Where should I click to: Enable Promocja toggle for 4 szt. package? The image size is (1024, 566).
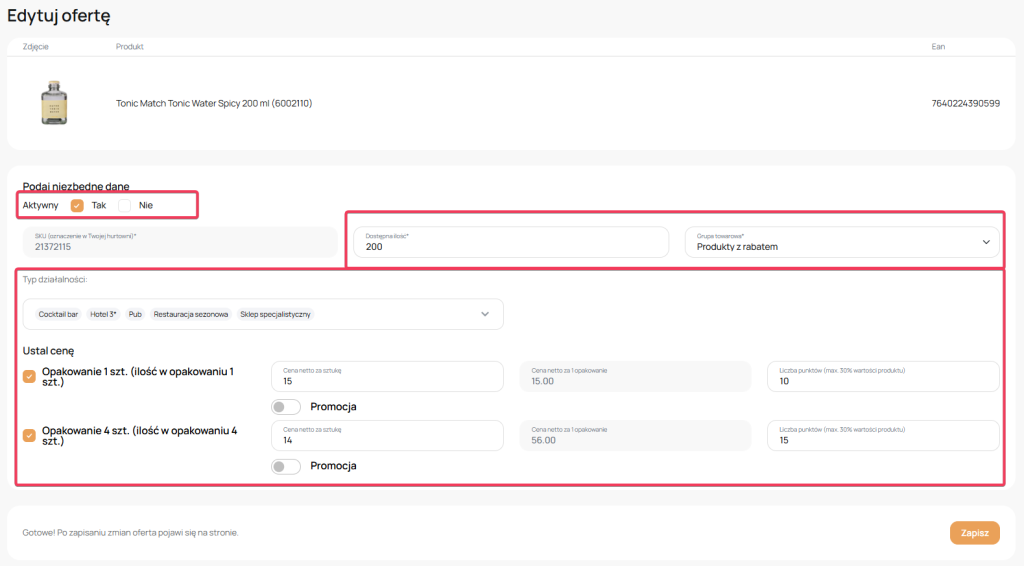(286, 466)
